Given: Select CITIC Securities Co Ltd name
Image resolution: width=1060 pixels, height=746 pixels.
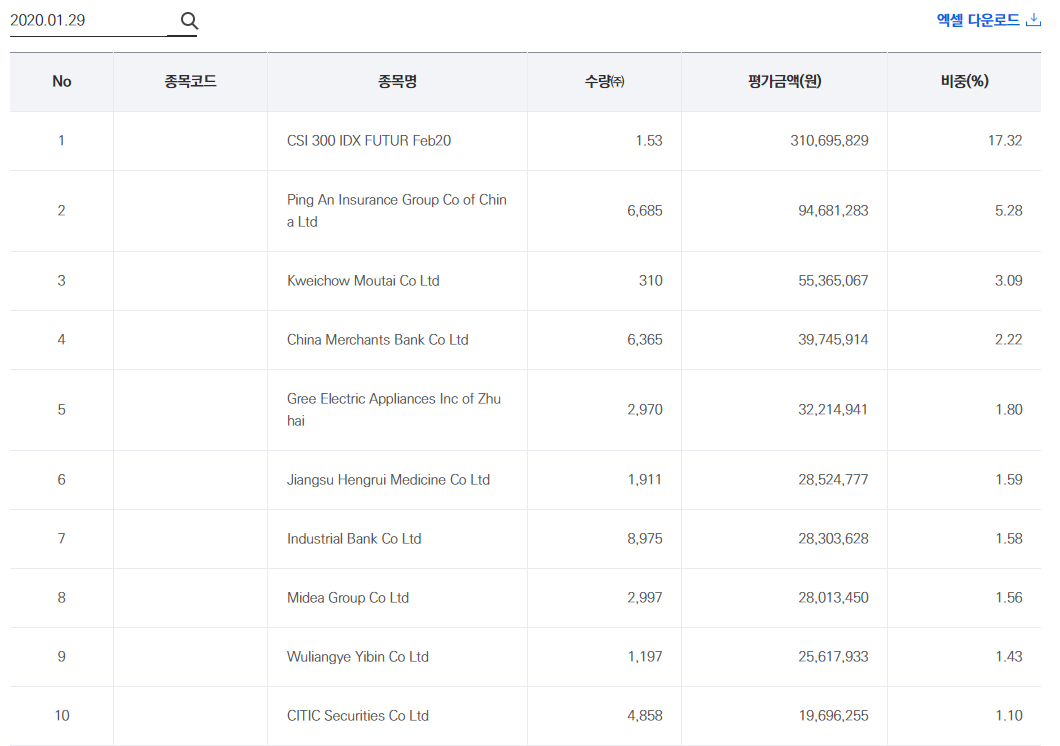Looking at the screenshot, I should 358,716.
